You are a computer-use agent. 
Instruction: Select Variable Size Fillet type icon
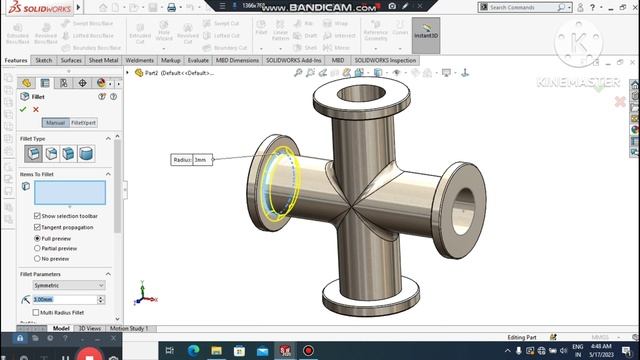[51, 154]
